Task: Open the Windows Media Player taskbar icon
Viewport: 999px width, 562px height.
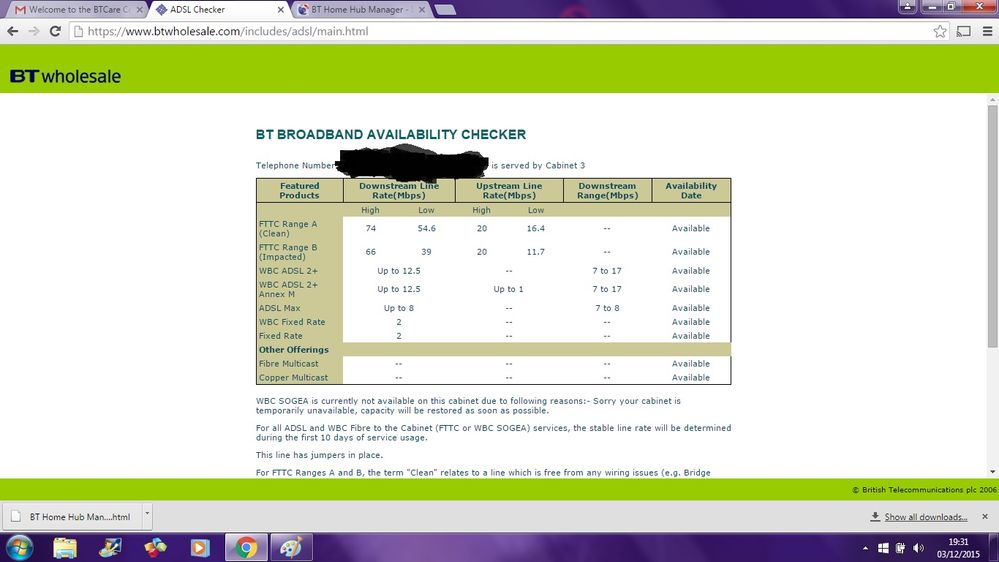Action: tap(200, 547)
